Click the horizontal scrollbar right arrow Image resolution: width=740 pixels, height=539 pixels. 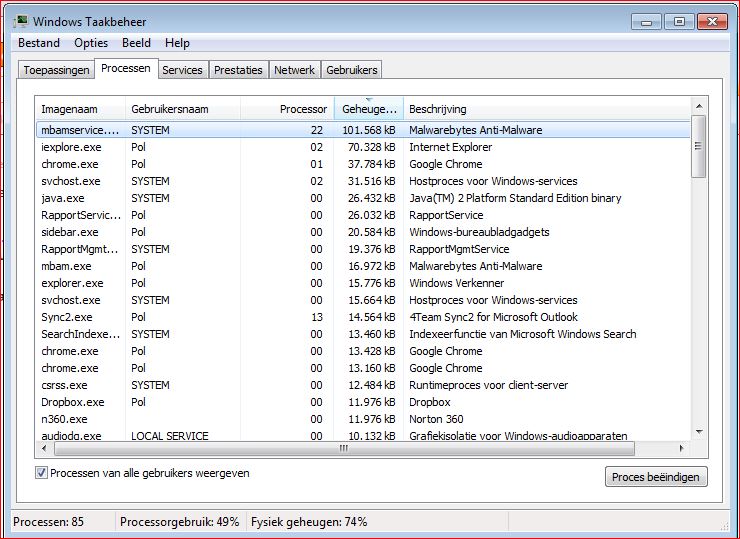pos(681,448)
